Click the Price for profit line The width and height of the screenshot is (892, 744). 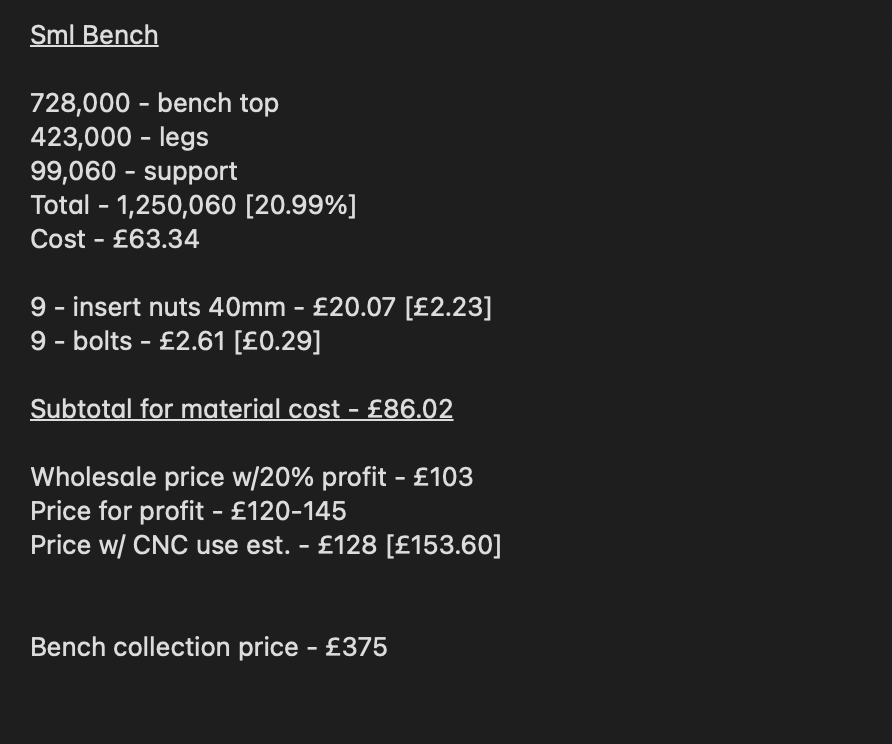tap(188, 511)
